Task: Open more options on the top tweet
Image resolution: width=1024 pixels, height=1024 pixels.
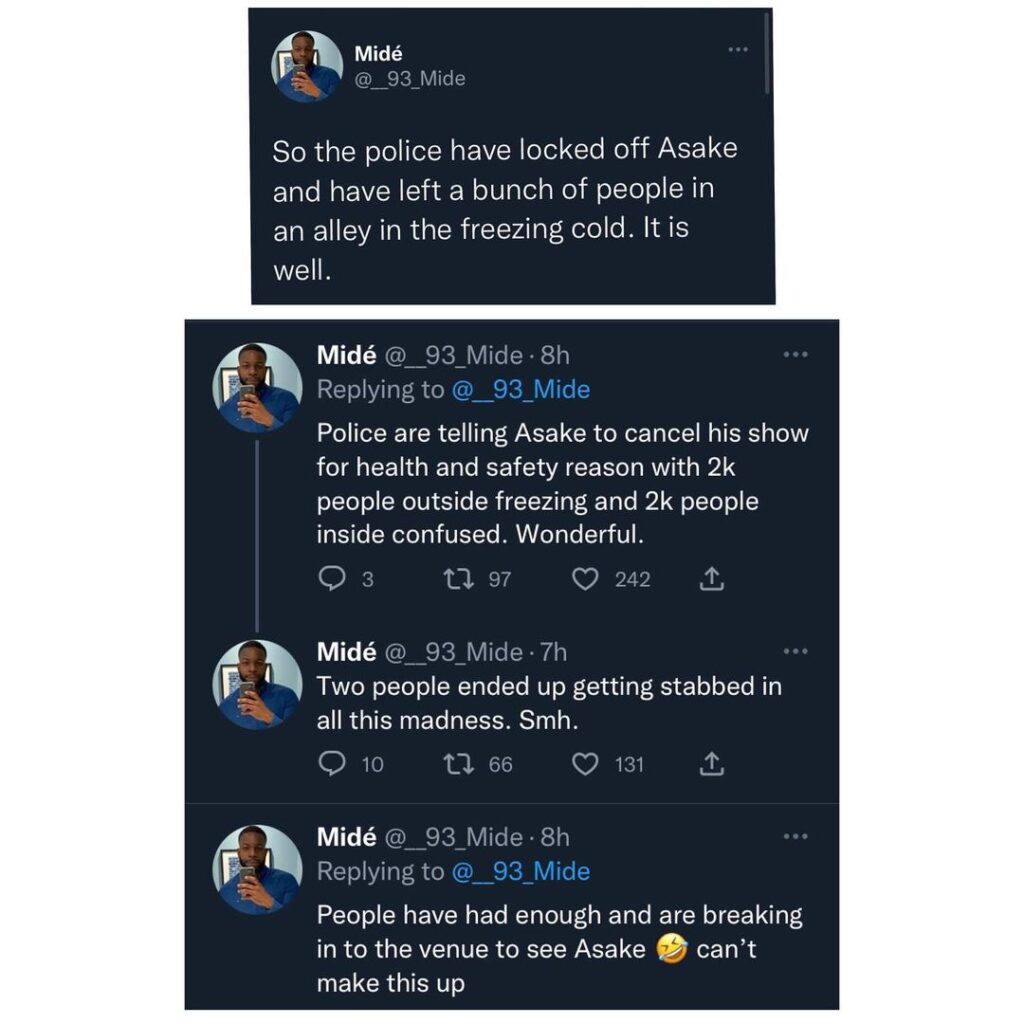Action: (x=738, y=49)
